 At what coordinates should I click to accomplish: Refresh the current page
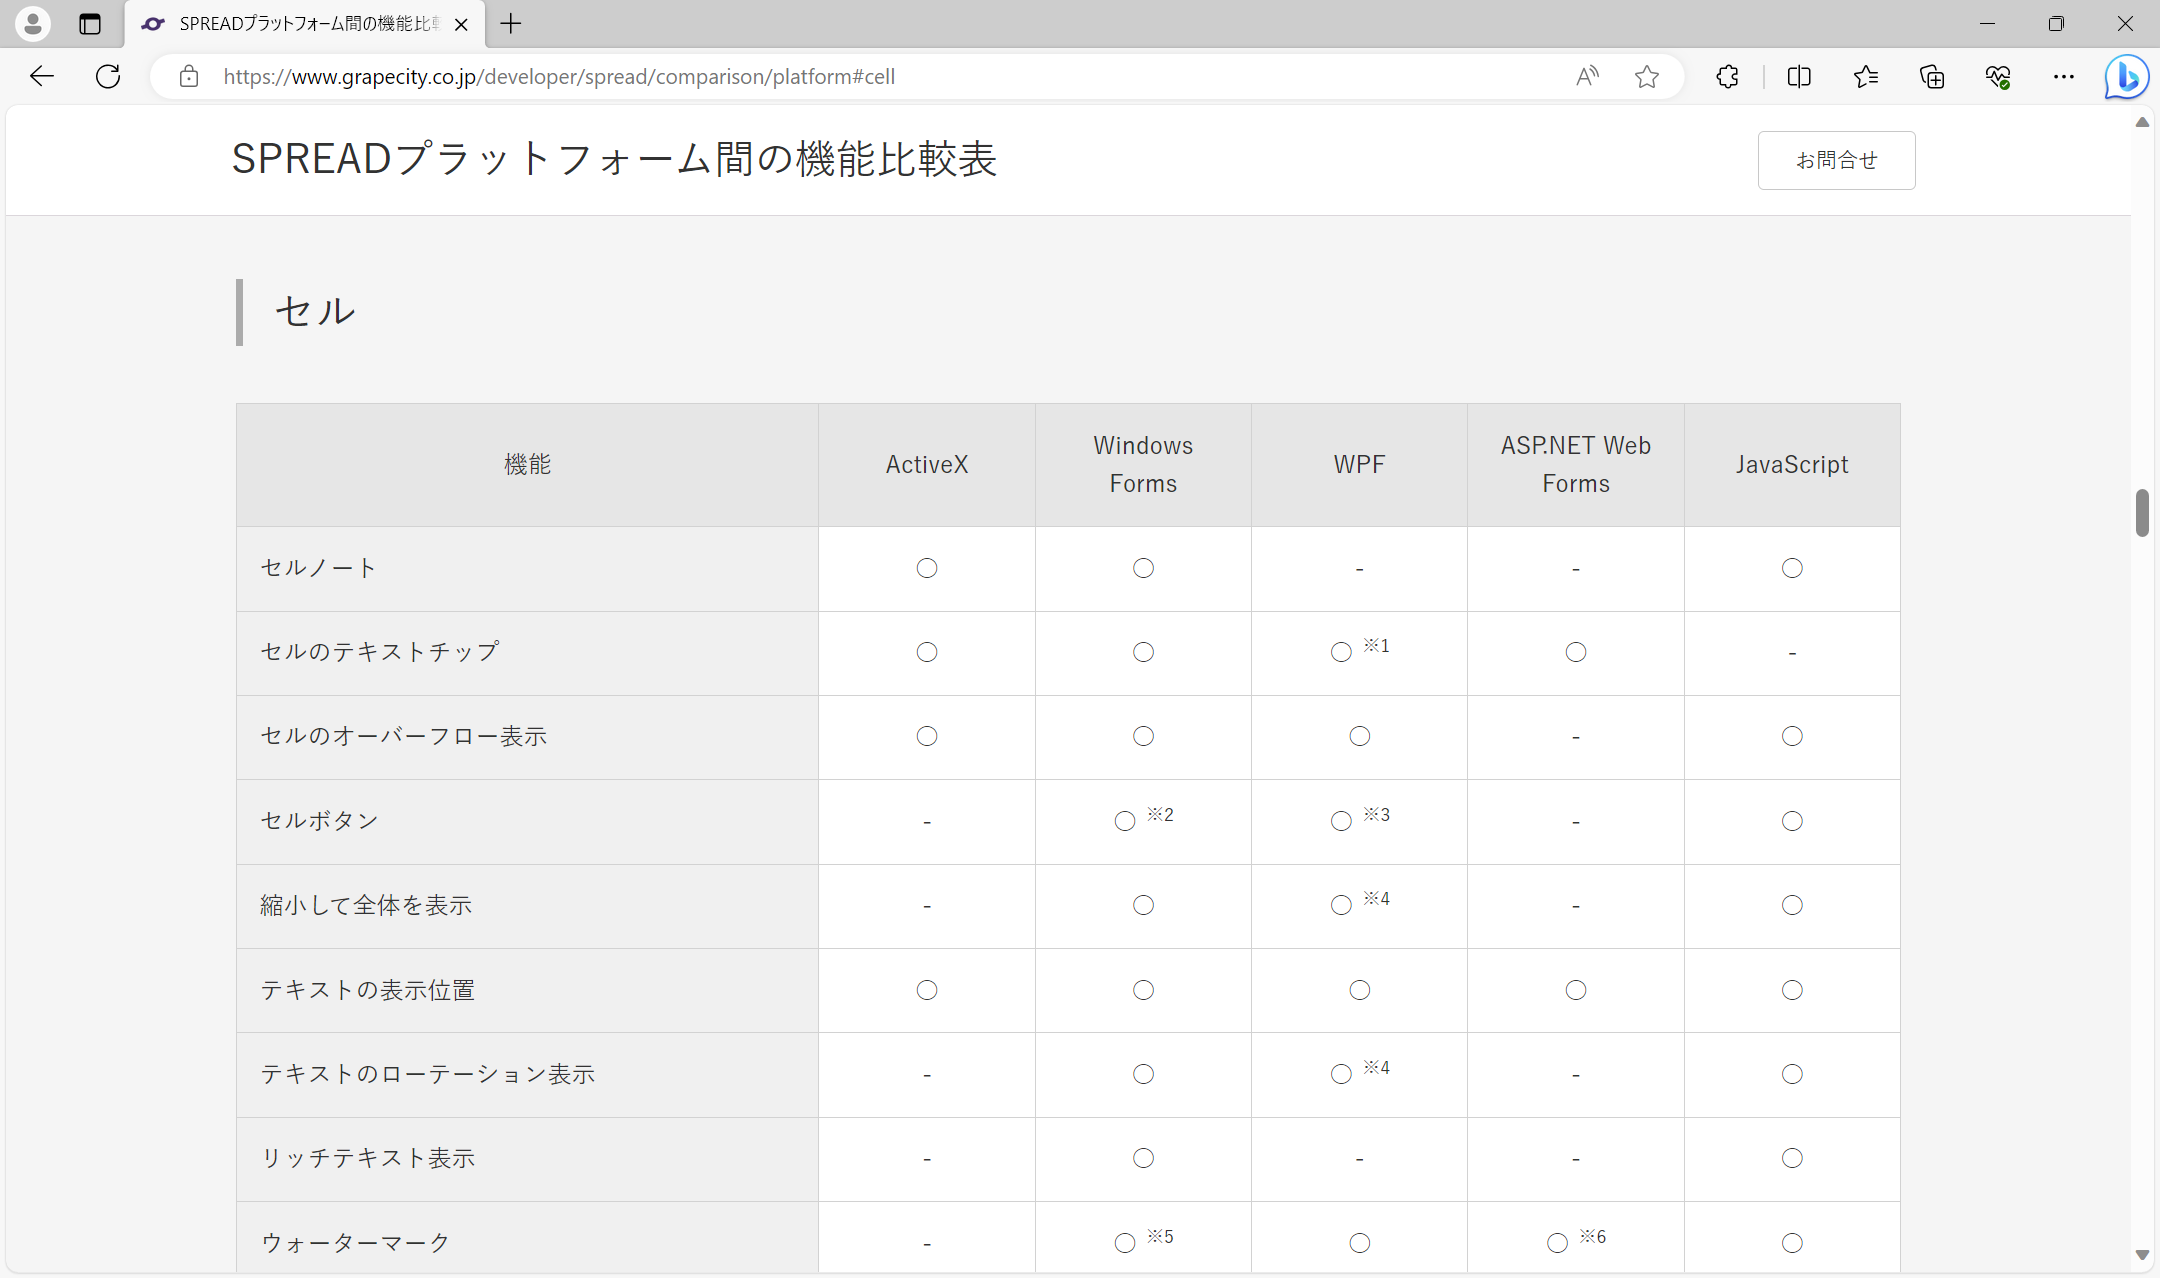pos(108,76)
